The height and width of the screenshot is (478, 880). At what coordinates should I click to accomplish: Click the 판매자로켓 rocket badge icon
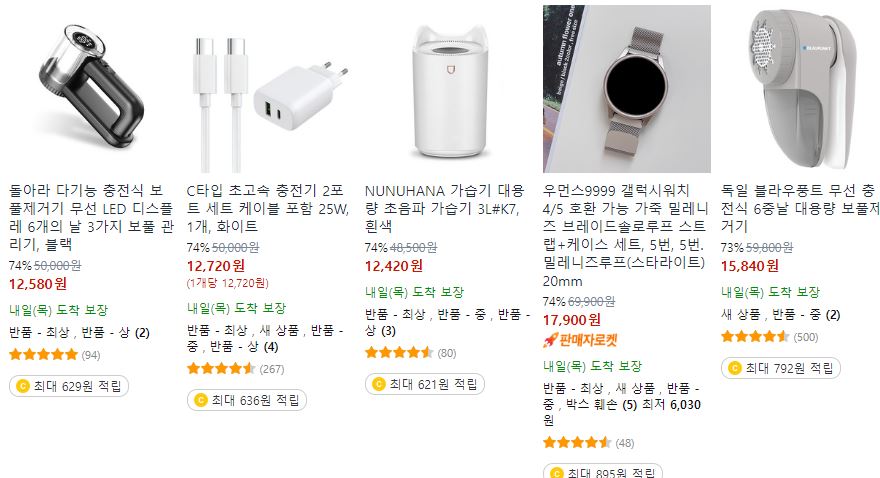(x=550, y=340)
